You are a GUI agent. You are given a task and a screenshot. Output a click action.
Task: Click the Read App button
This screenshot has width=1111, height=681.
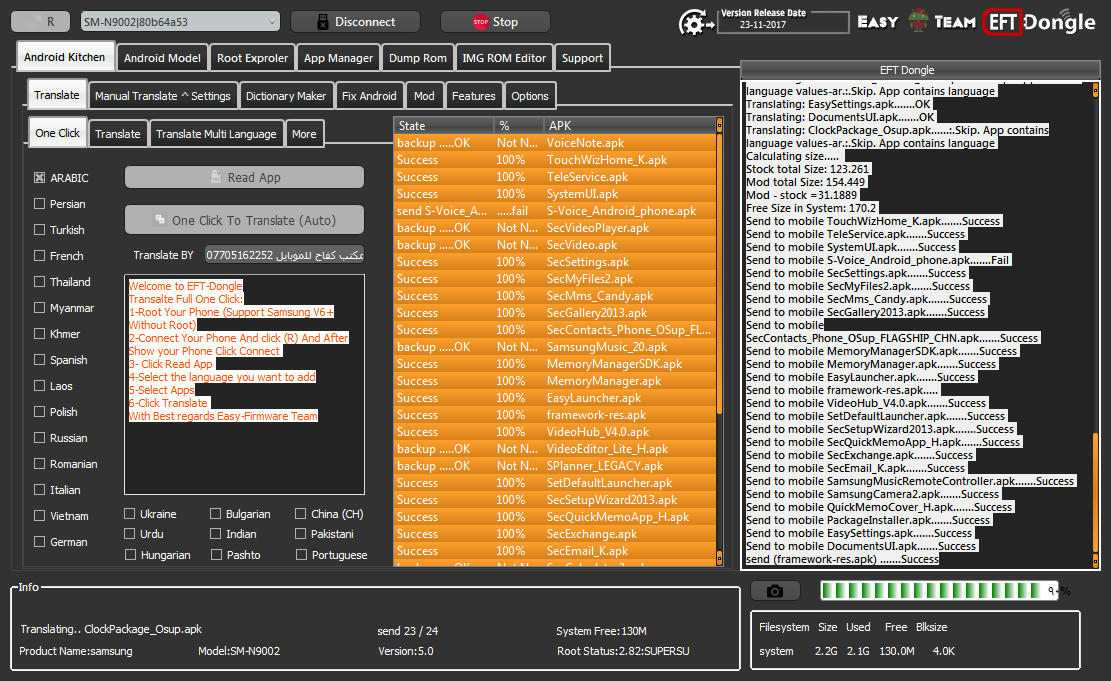[x=244, y=177]
